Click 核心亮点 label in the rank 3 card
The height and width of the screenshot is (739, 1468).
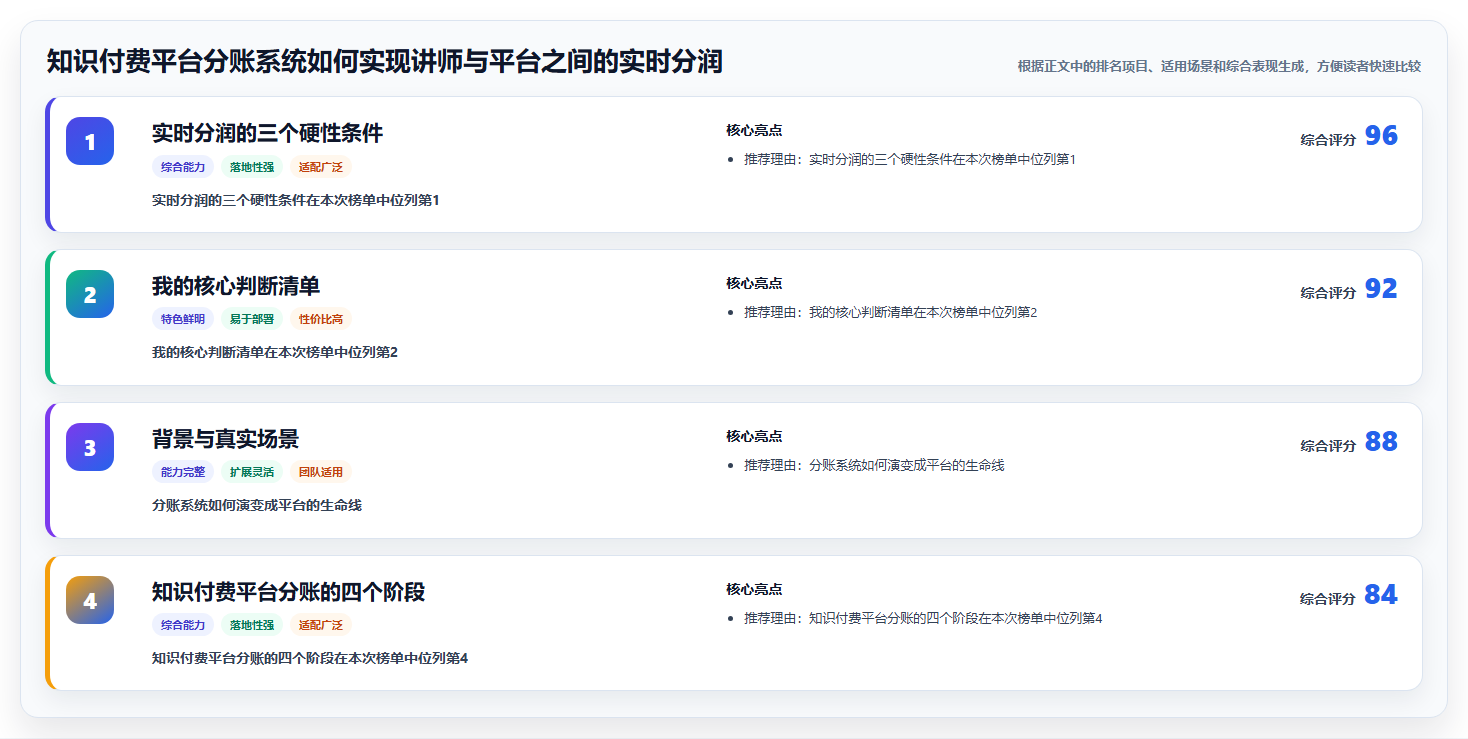(x=754, y=436)
